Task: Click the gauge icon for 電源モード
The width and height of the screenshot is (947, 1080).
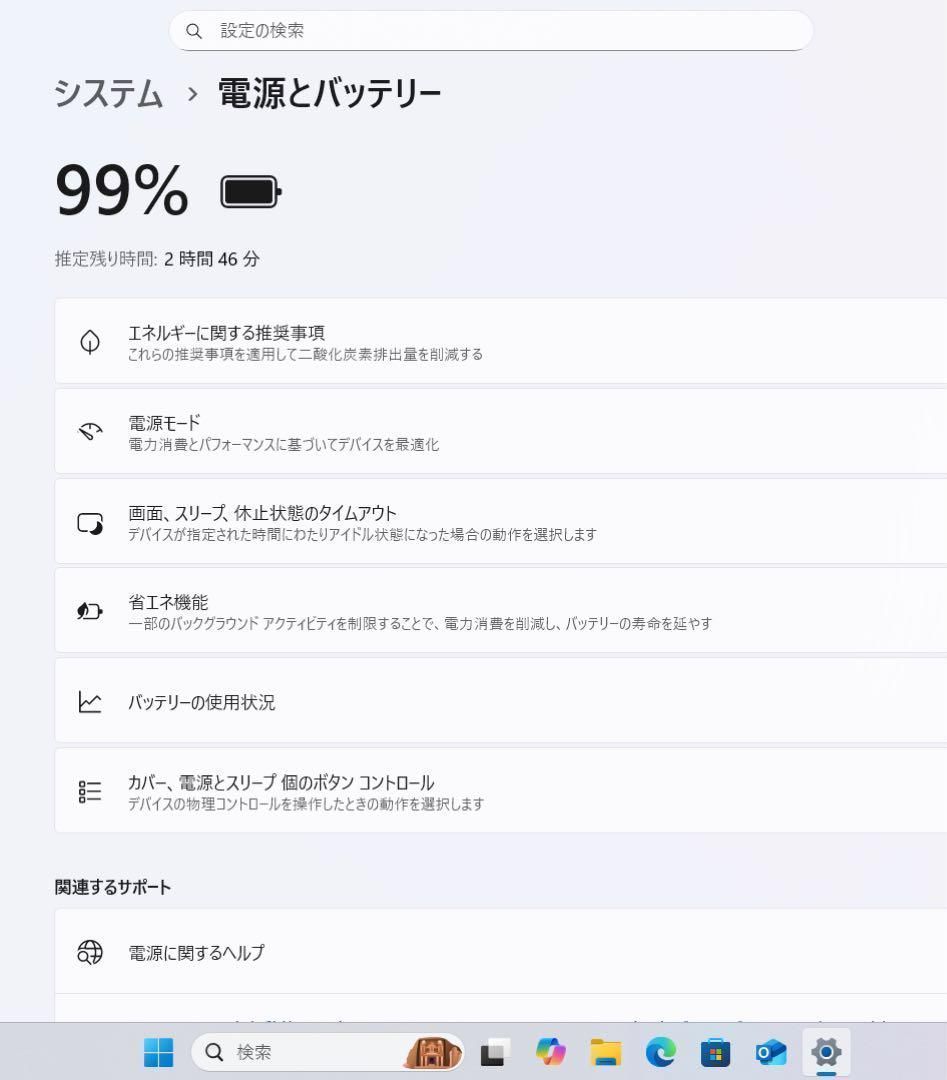Action: point(90,432)
